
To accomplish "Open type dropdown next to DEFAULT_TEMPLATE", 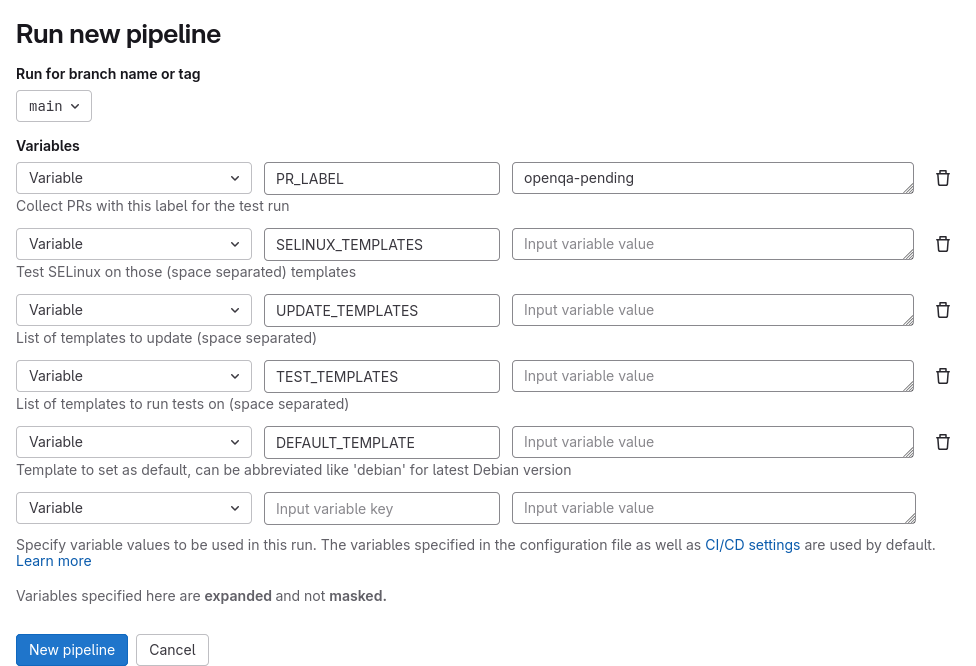I will (x=134, y=442).
